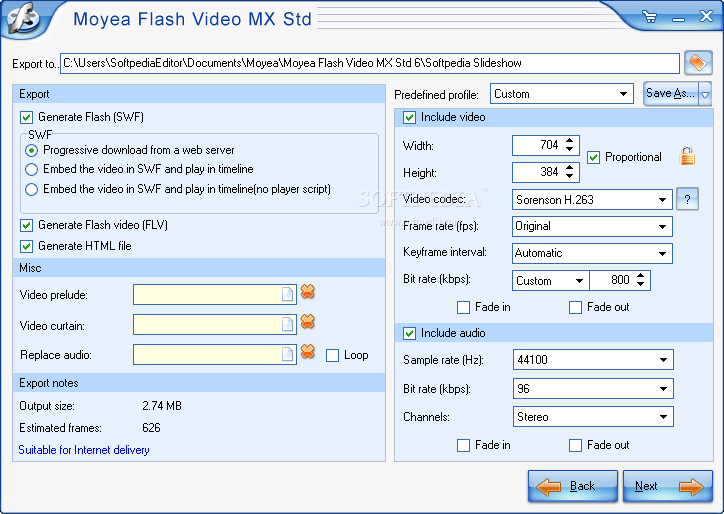Image resolution: width=724 pixels, height=514 pixels.
Task: Clear Replace audio with orange X icon
Action: click(x=308, y=351)
